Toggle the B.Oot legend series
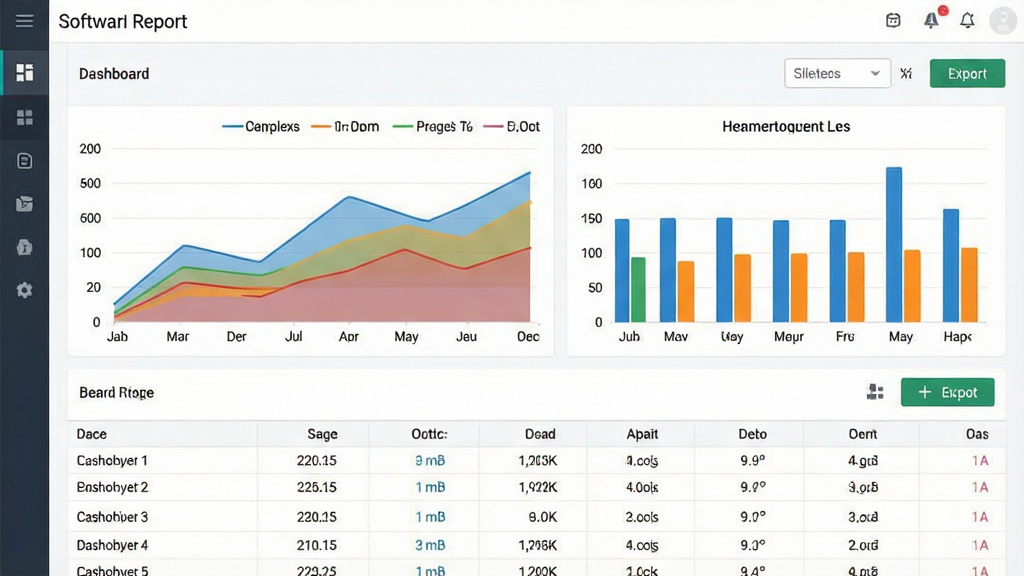This screenshot has width=1024, height=576. [511, 127]
